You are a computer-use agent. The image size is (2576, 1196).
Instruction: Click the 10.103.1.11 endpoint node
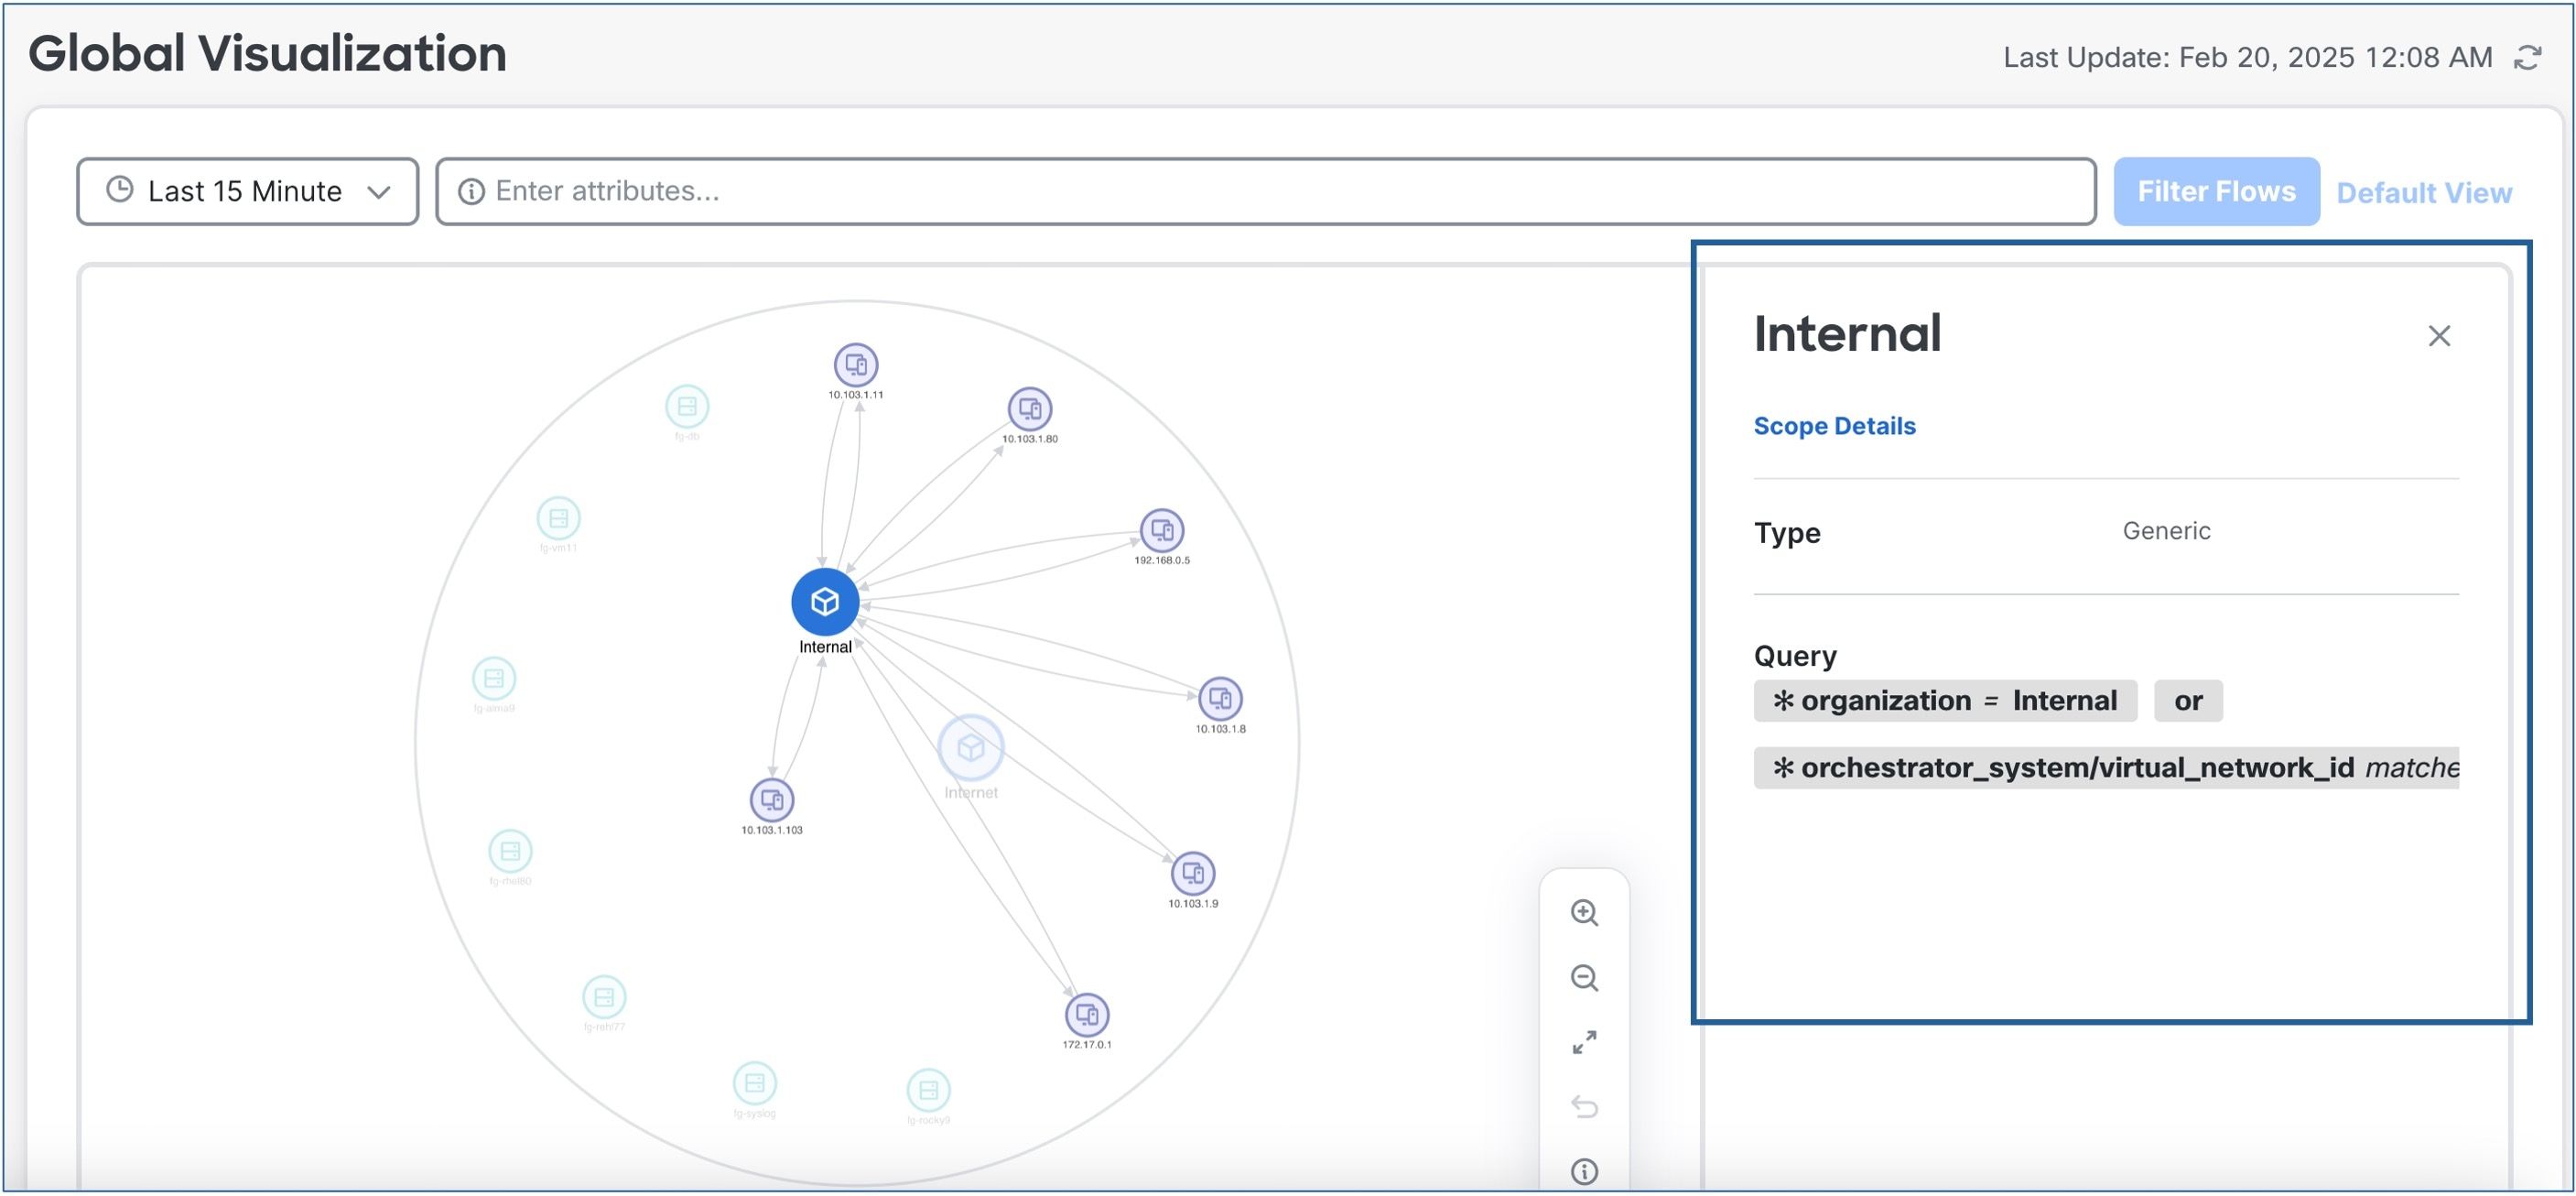pyautogui.click(x=856, y=365)
